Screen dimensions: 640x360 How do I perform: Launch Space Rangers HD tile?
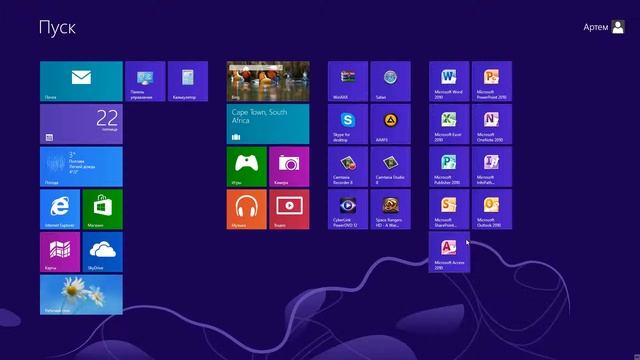pyautogui.click(x=391, y=209)
